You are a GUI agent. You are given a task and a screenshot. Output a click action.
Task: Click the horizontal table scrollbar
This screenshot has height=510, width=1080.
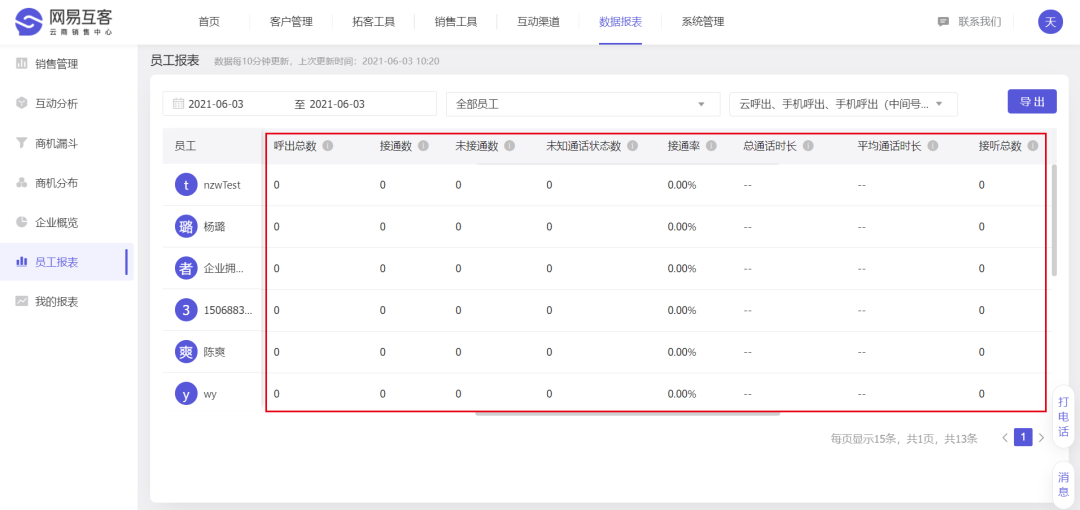(x=626, y=412)
